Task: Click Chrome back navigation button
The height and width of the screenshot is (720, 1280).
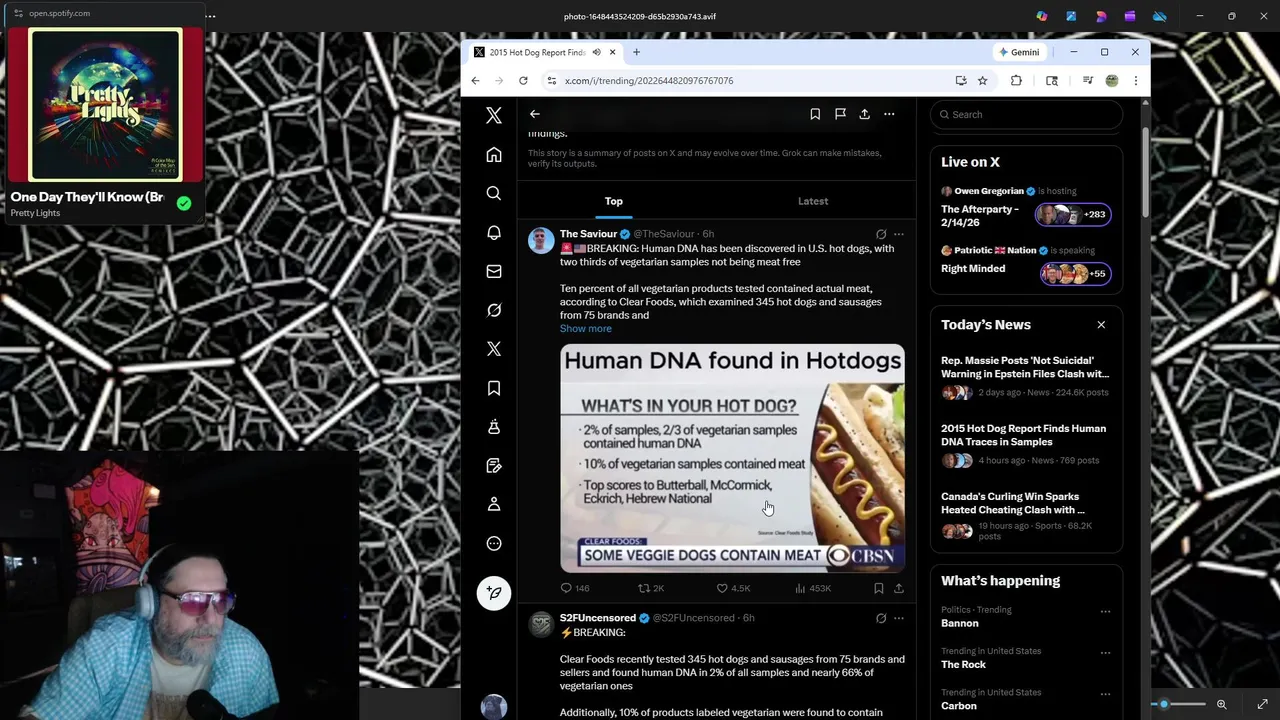Action: 475,80
